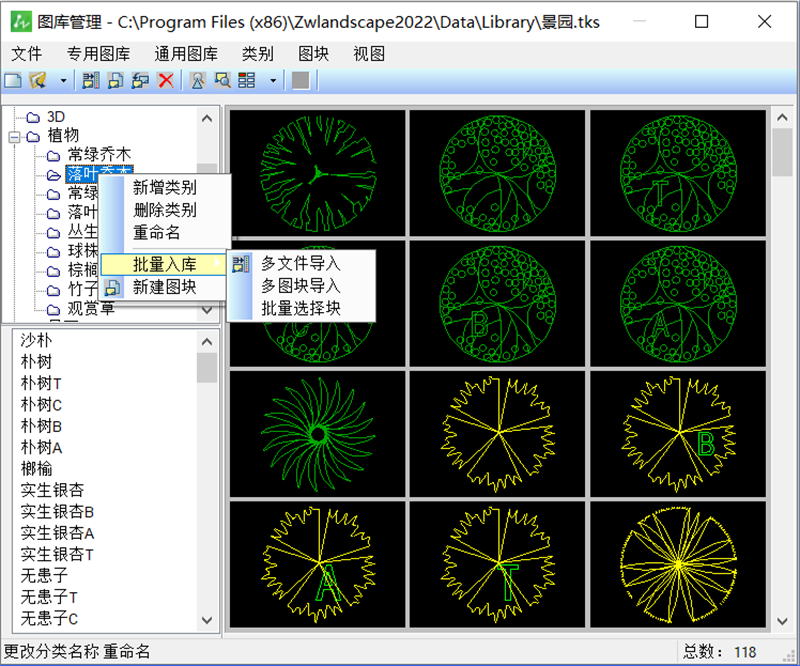The image size is (800, 666).
Task: Click the 3D folder icon
Action: [x=33, y=118]
